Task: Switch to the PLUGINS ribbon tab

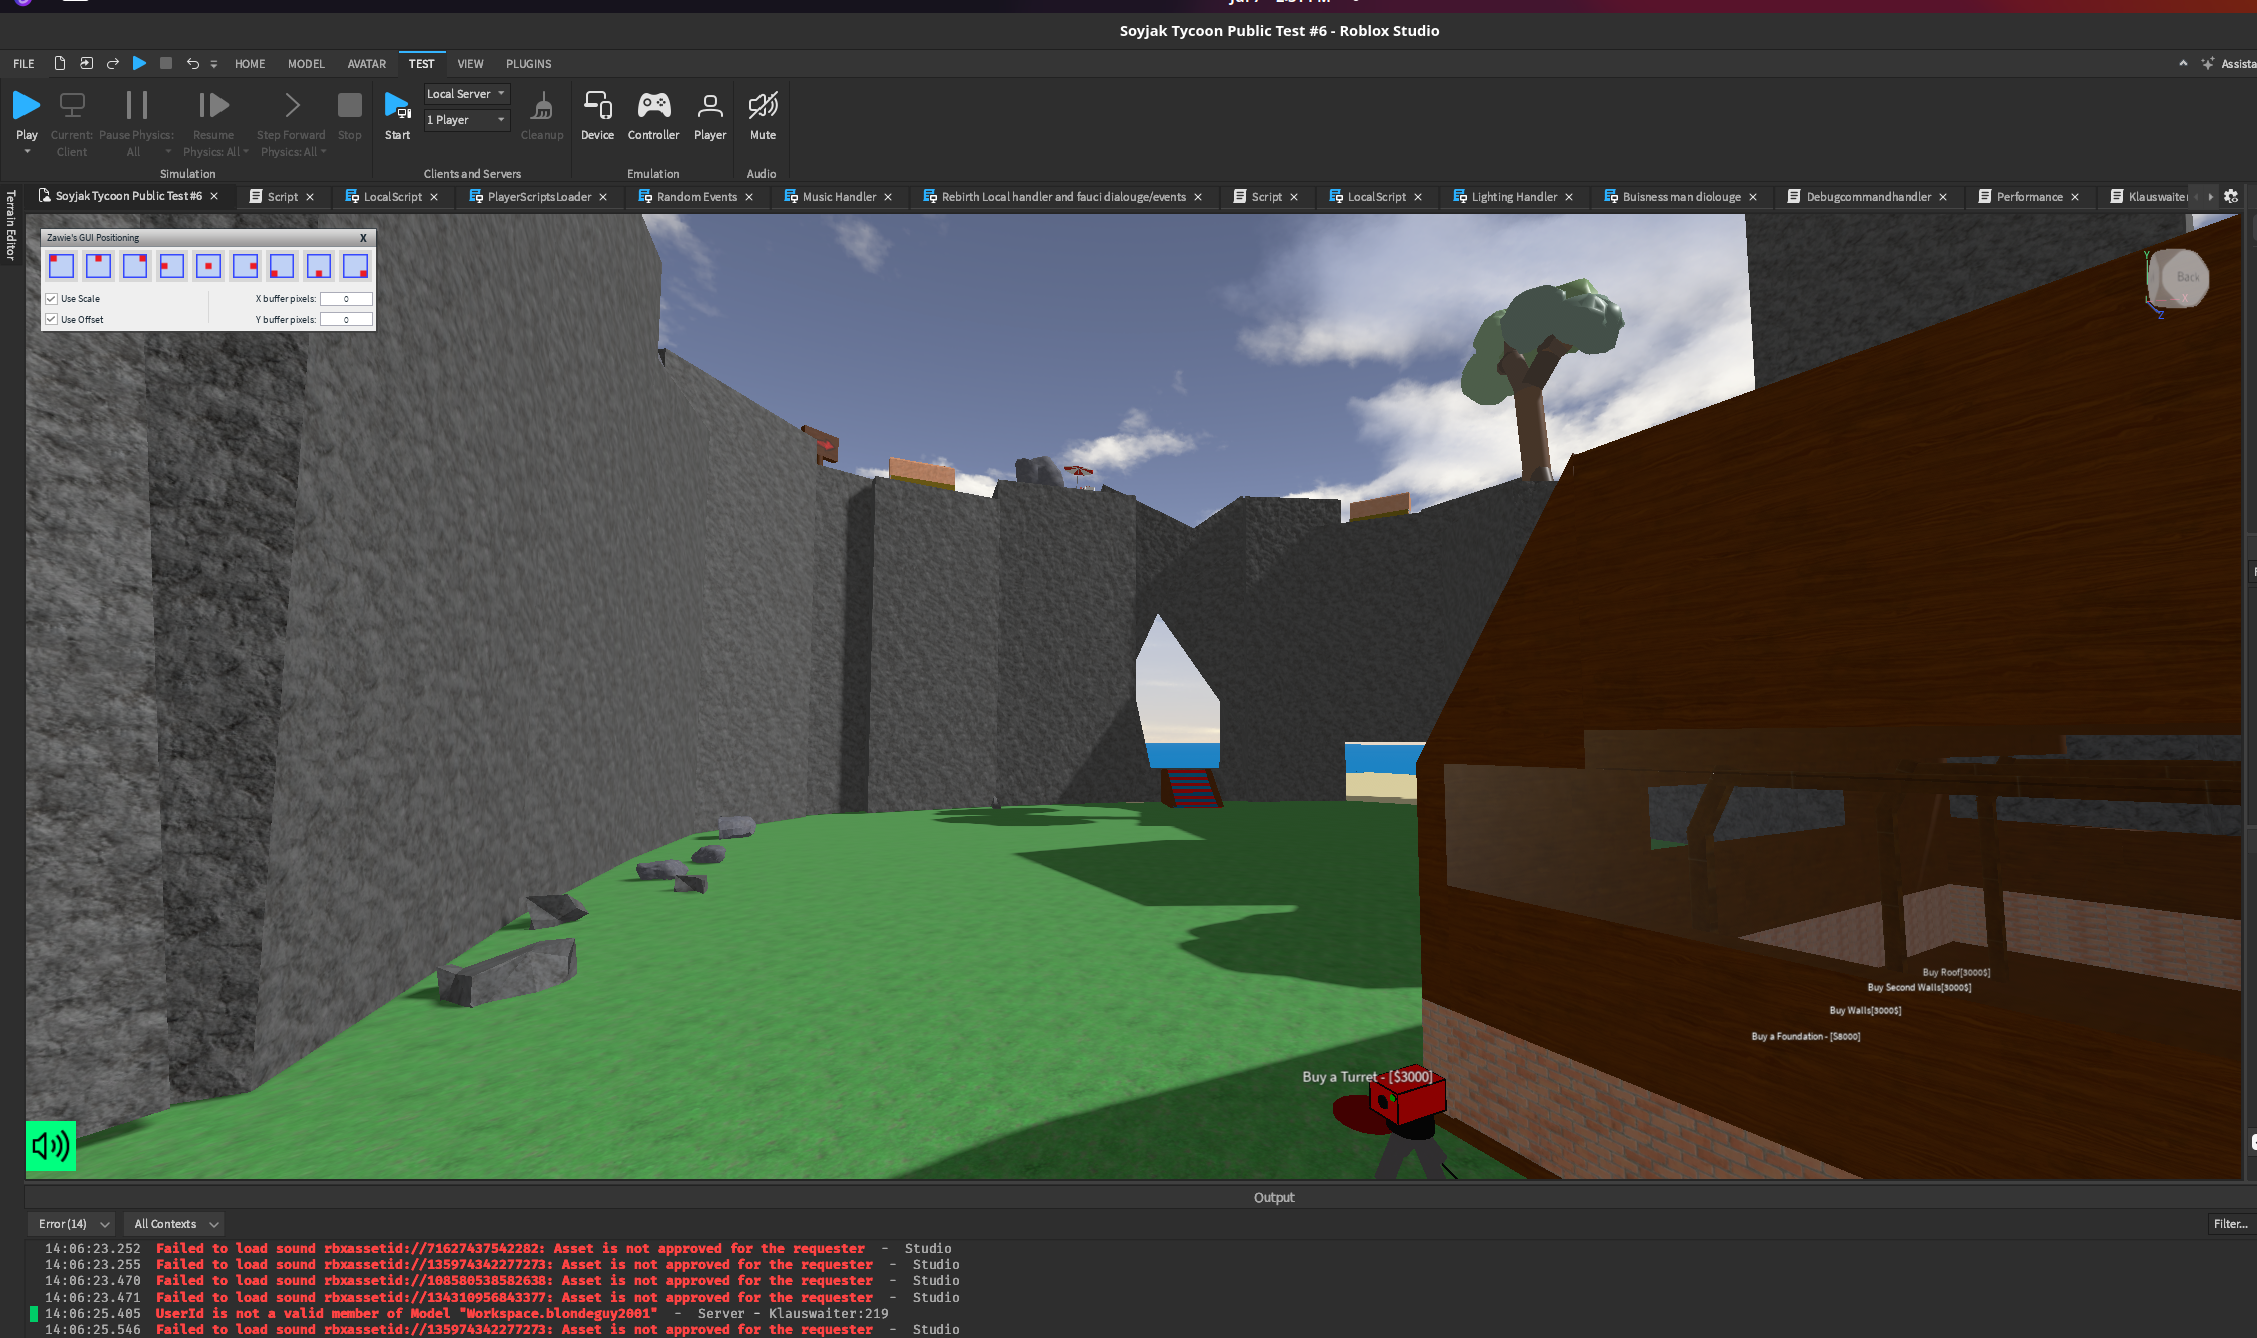Action: pyautogui.click(x=529, y=64)
